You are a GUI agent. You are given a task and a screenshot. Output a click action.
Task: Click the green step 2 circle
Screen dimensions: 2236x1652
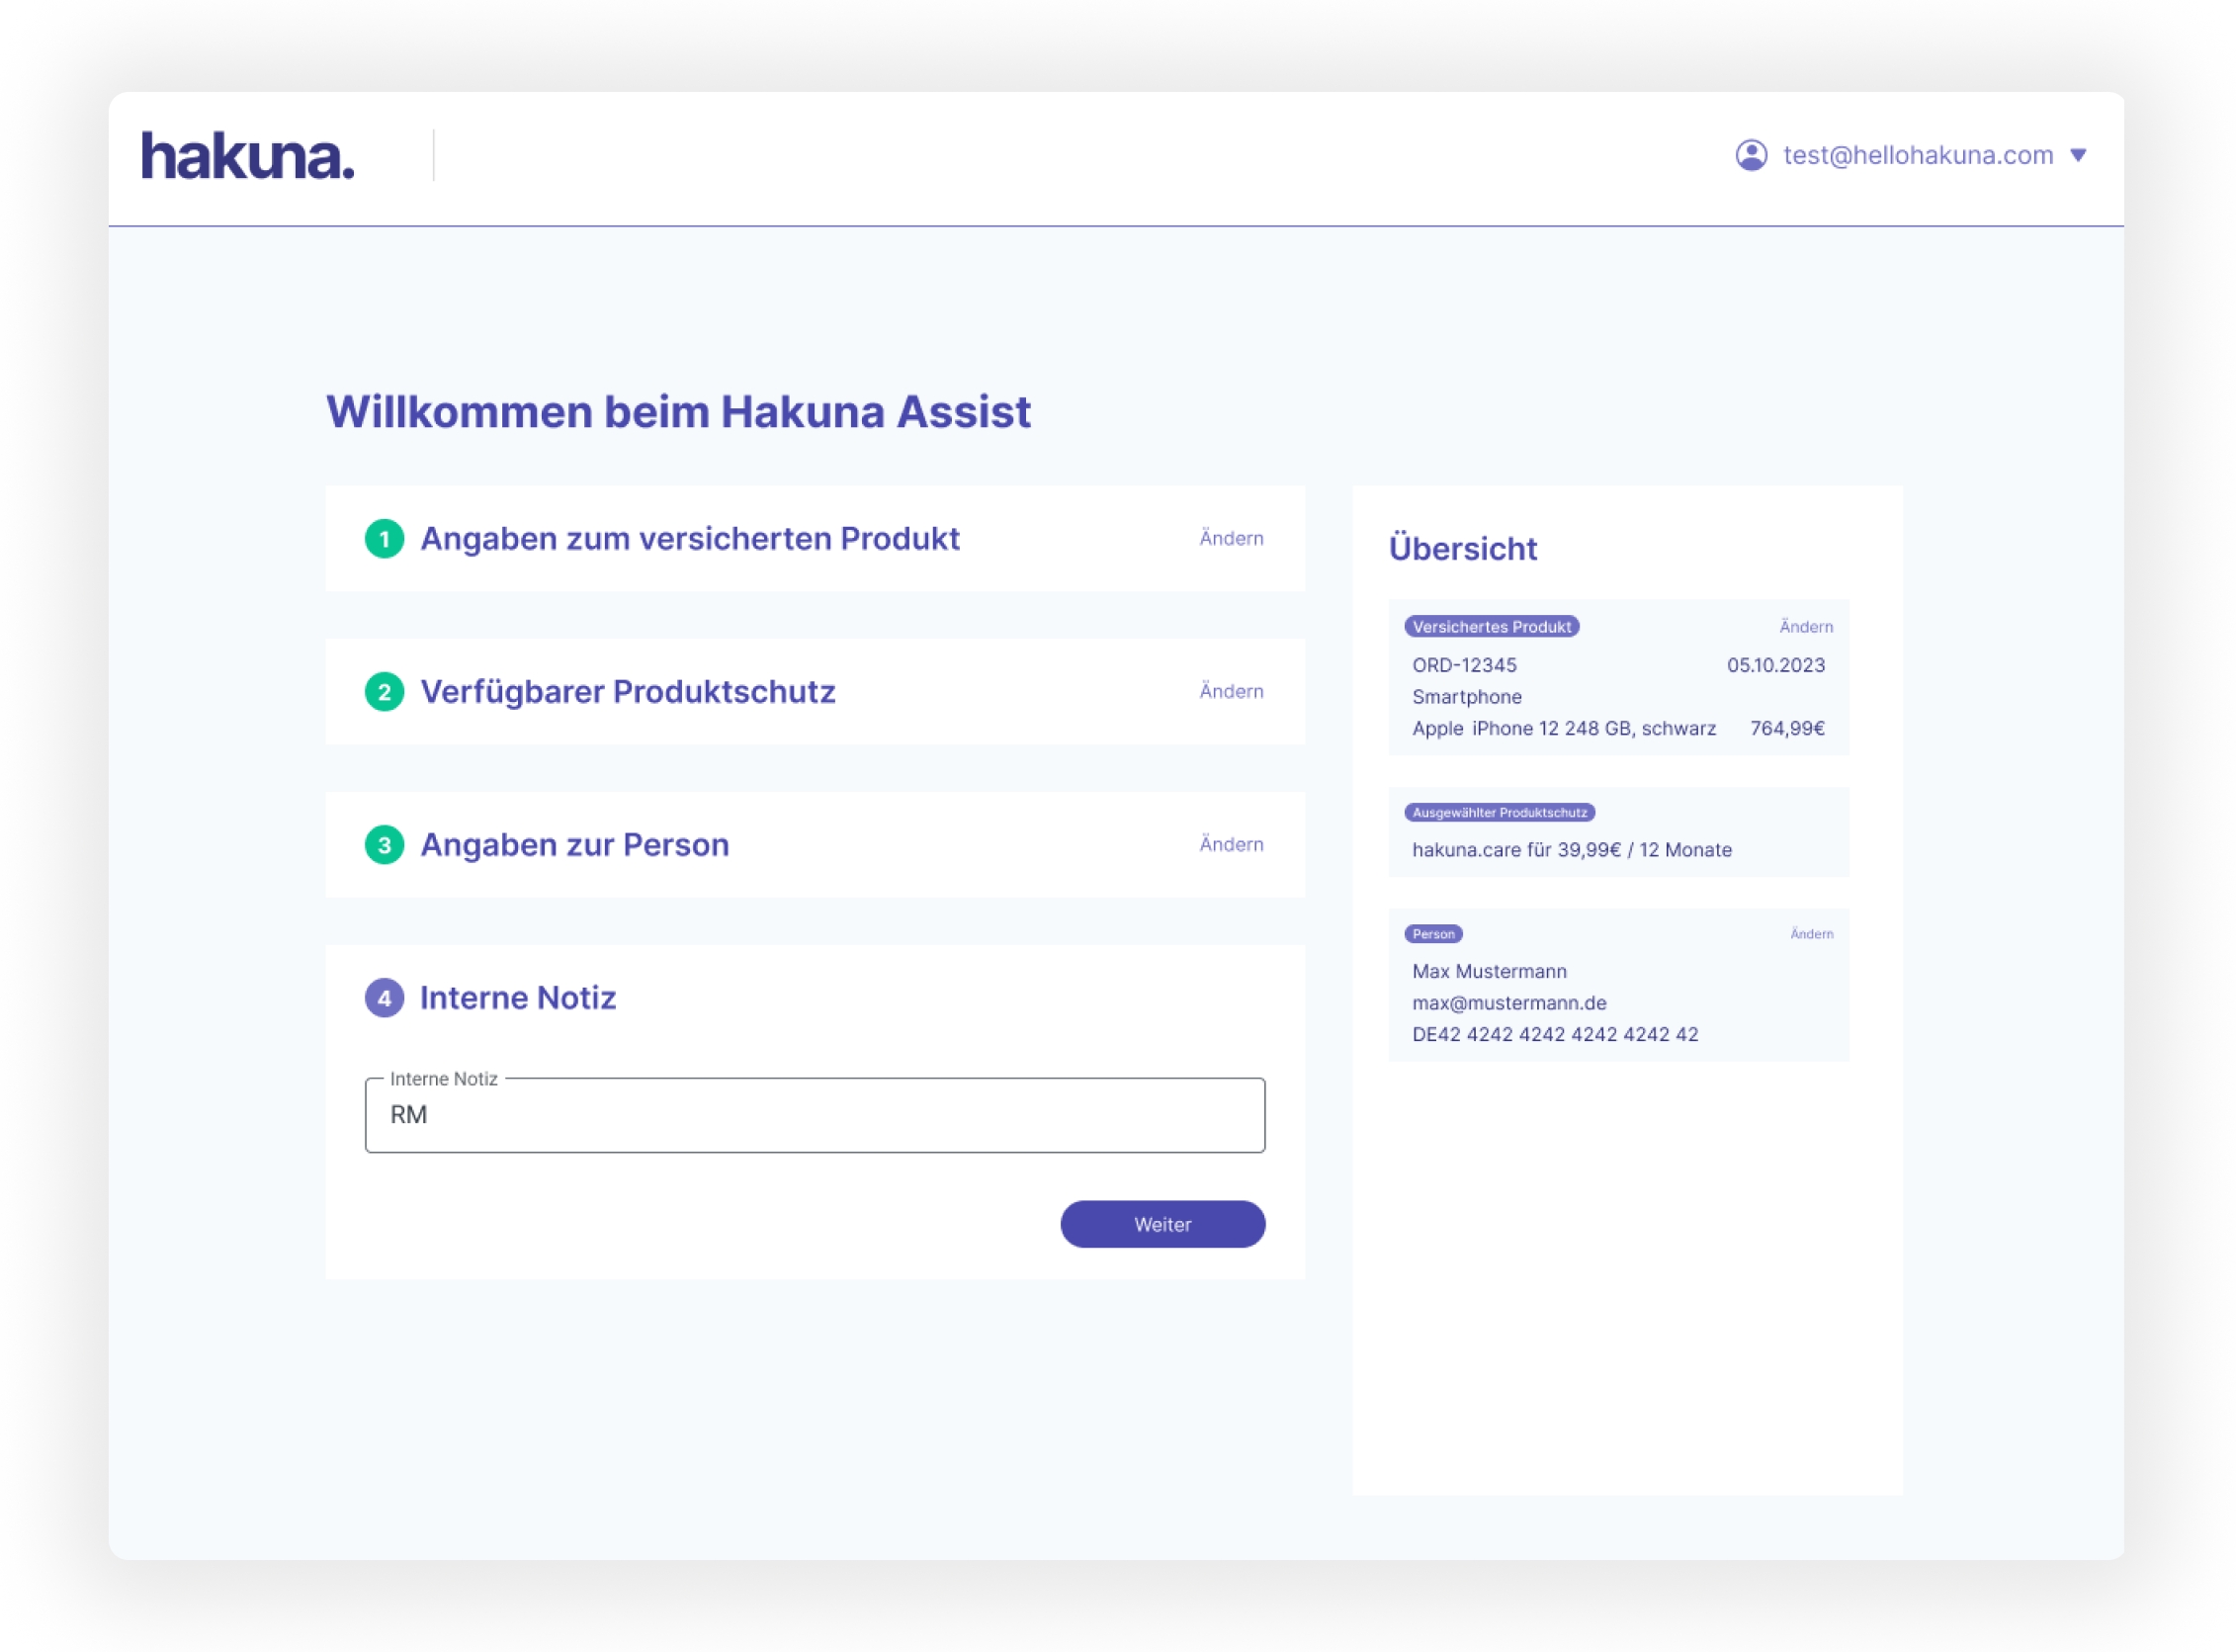pos(384,692)
